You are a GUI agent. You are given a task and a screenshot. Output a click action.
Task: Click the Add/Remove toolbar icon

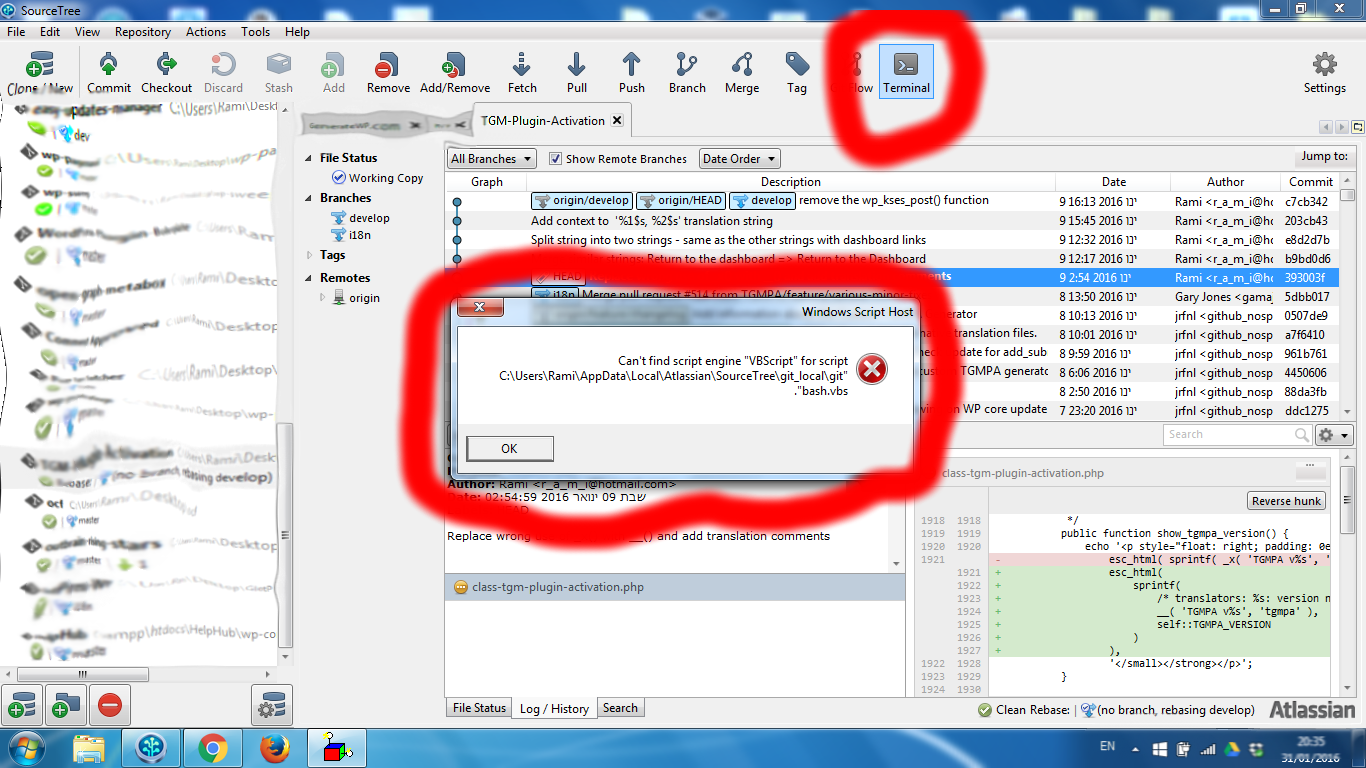pos(455,73)
